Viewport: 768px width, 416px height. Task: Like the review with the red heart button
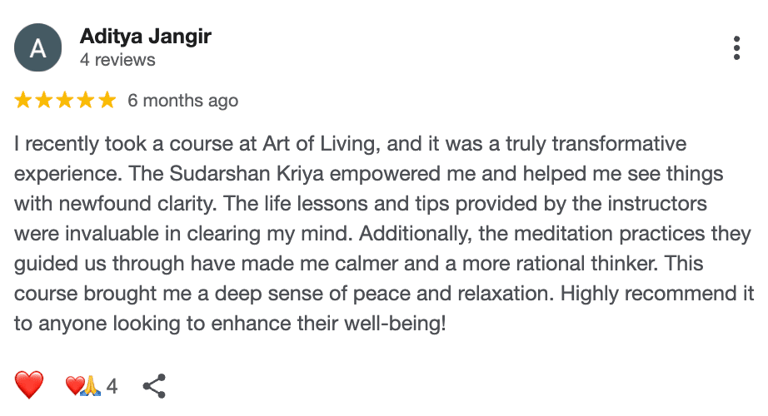pos(29,385)
